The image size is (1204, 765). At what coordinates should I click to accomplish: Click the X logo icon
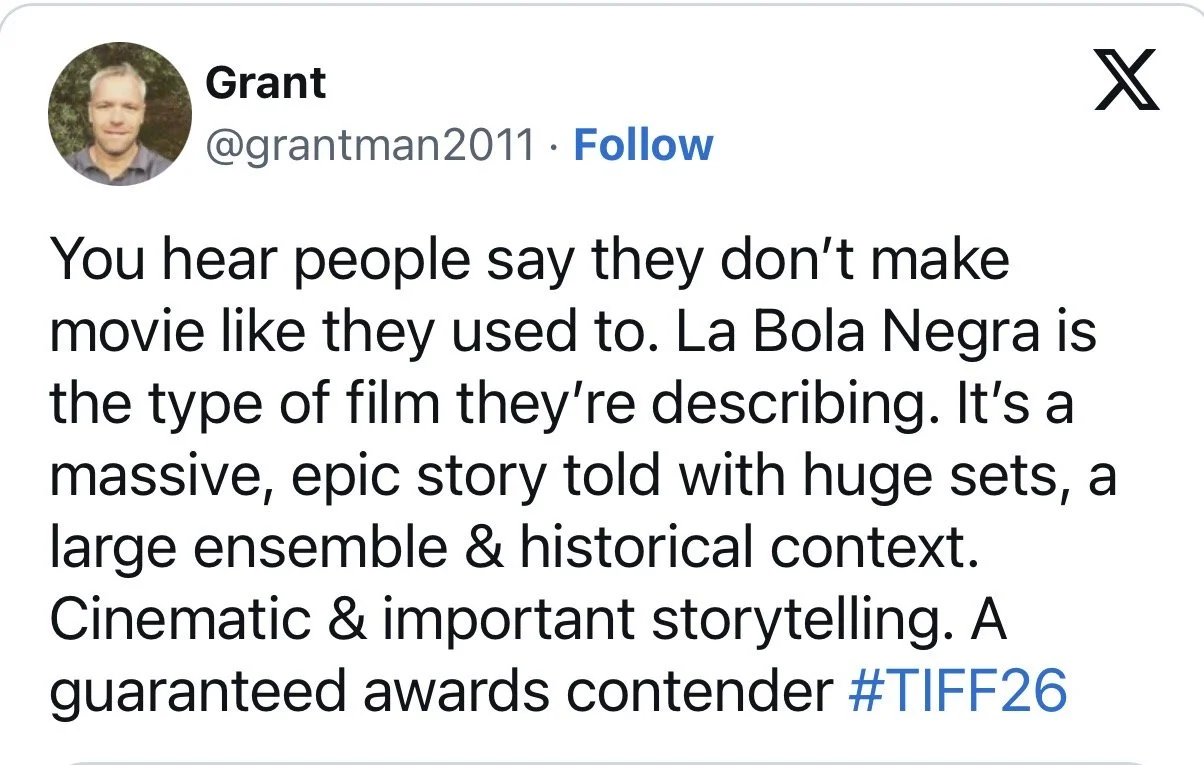[x=1126, y=80]
